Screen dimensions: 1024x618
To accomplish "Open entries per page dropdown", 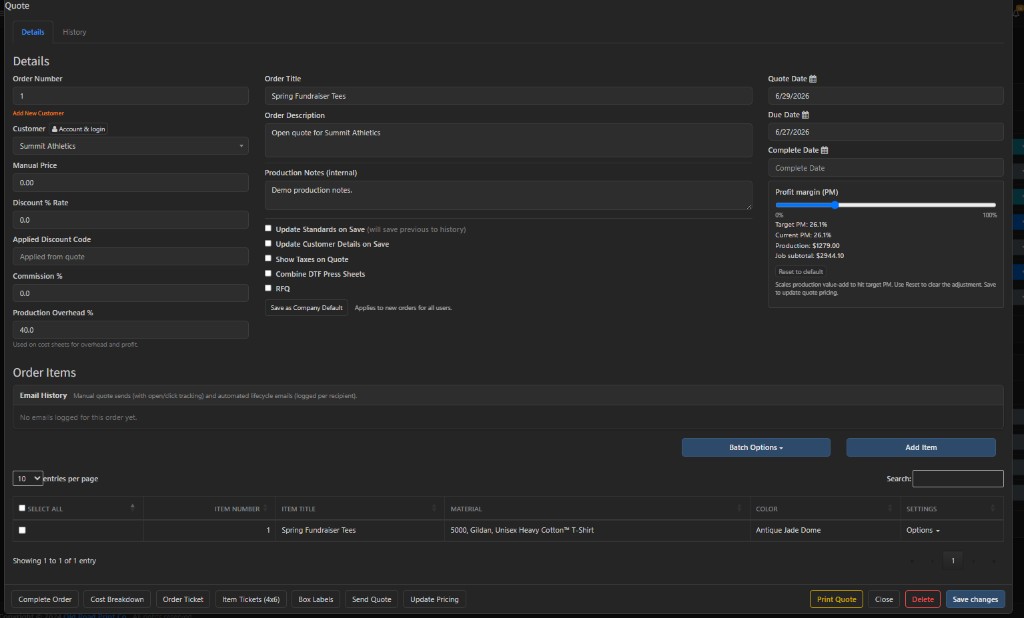I will 27,479.
